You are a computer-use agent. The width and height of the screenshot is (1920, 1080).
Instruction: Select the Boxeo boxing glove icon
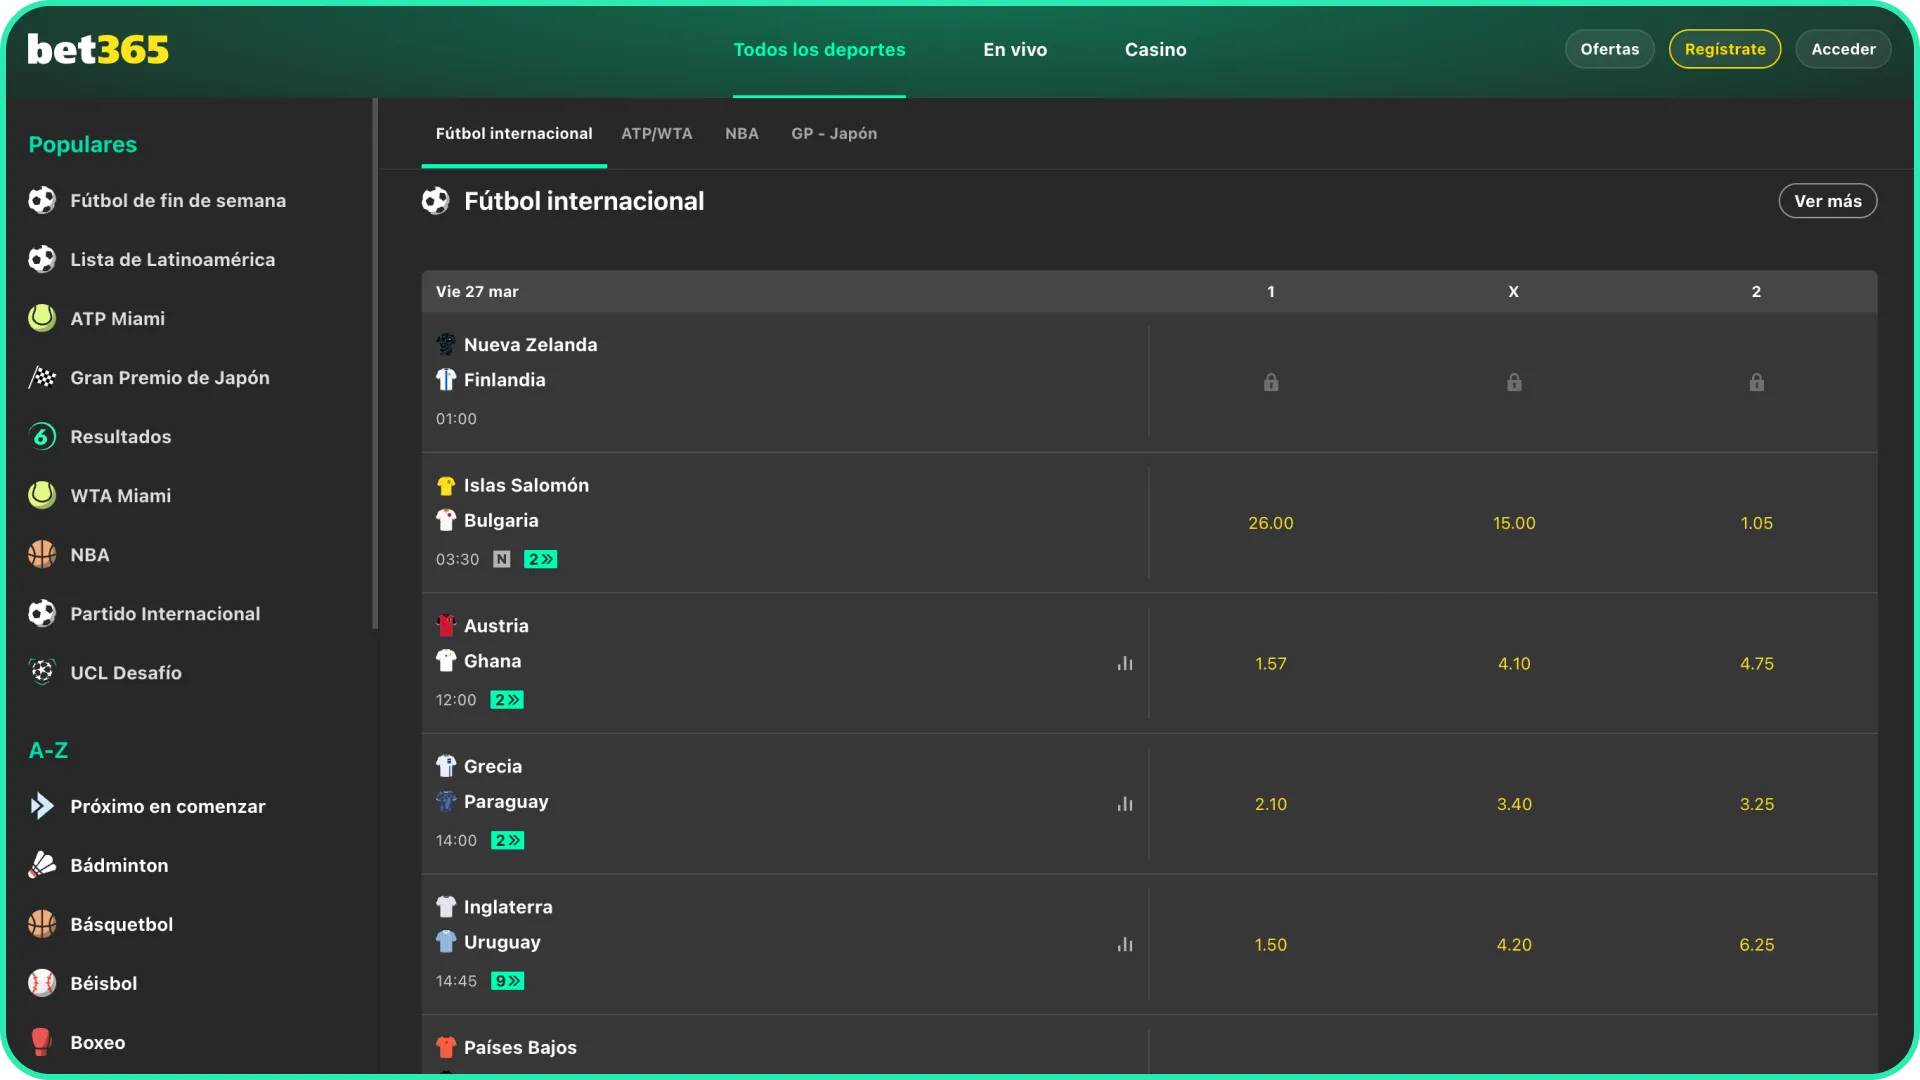[x=41, y=1042]
